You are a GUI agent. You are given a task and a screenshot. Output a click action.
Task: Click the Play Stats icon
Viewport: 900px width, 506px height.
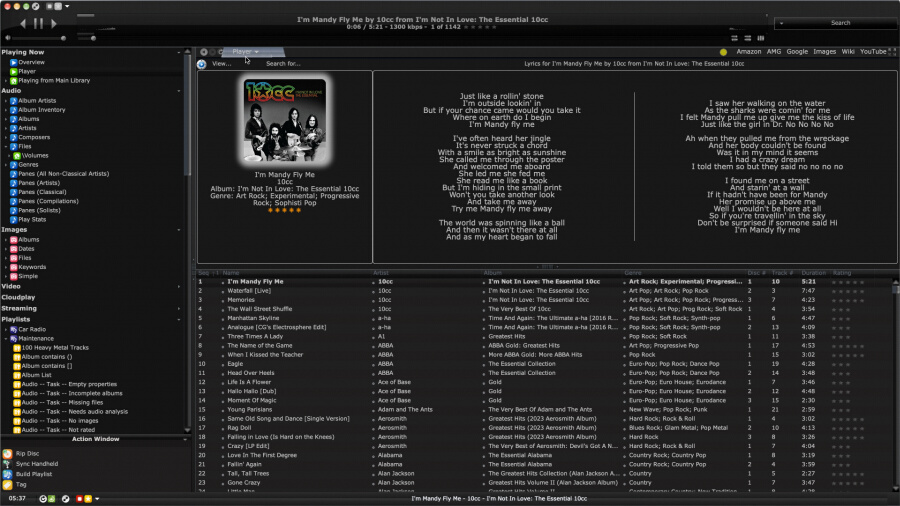(x=13, y=219)
